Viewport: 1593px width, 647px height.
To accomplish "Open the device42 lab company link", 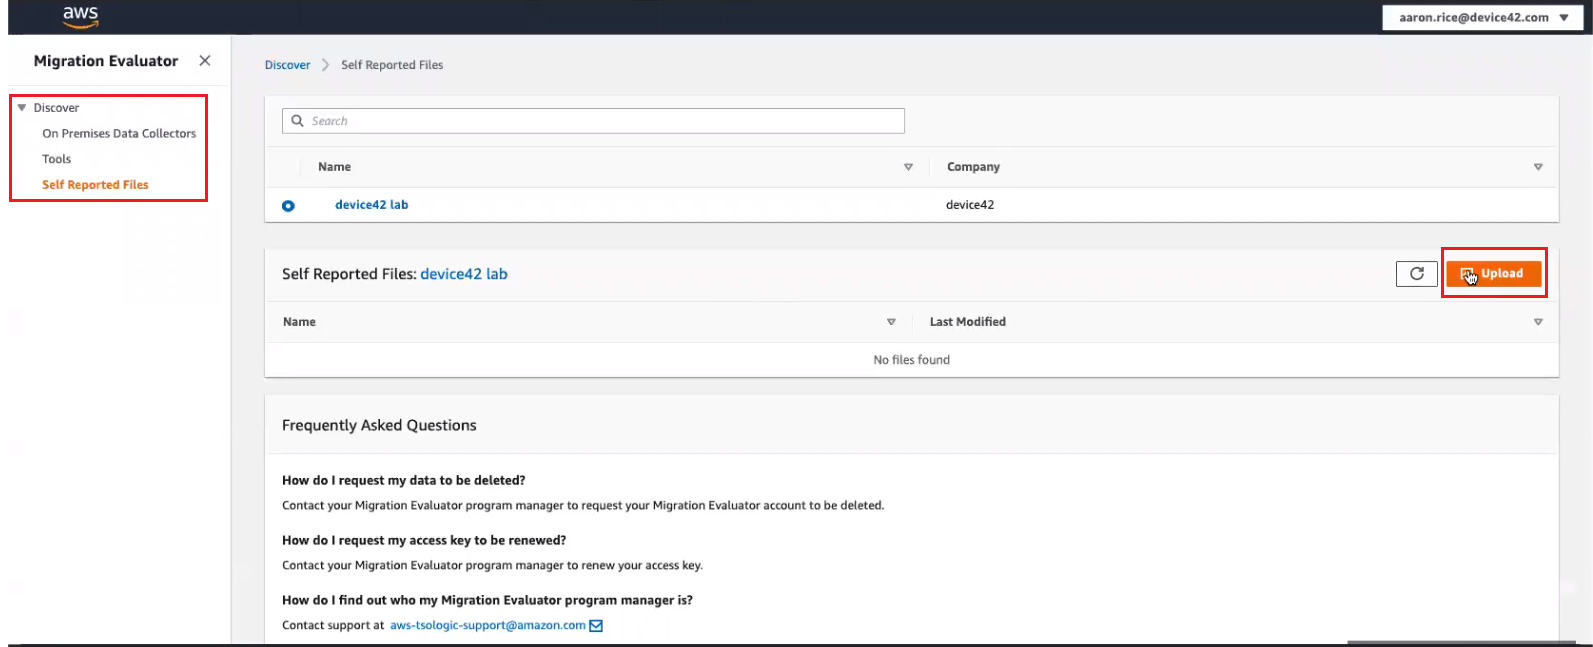I will (371, 205).
